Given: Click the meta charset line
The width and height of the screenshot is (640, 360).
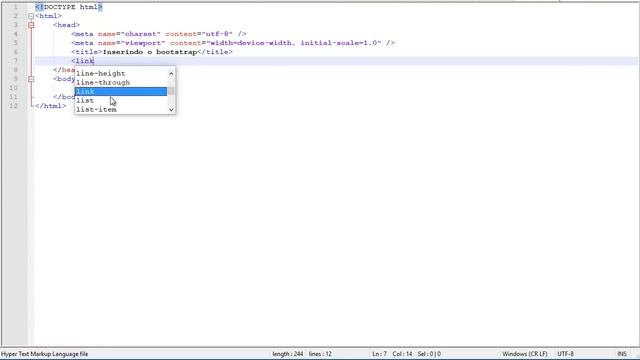Looking at the screenshot, I should pyautogui.click(x=159, y=34).
